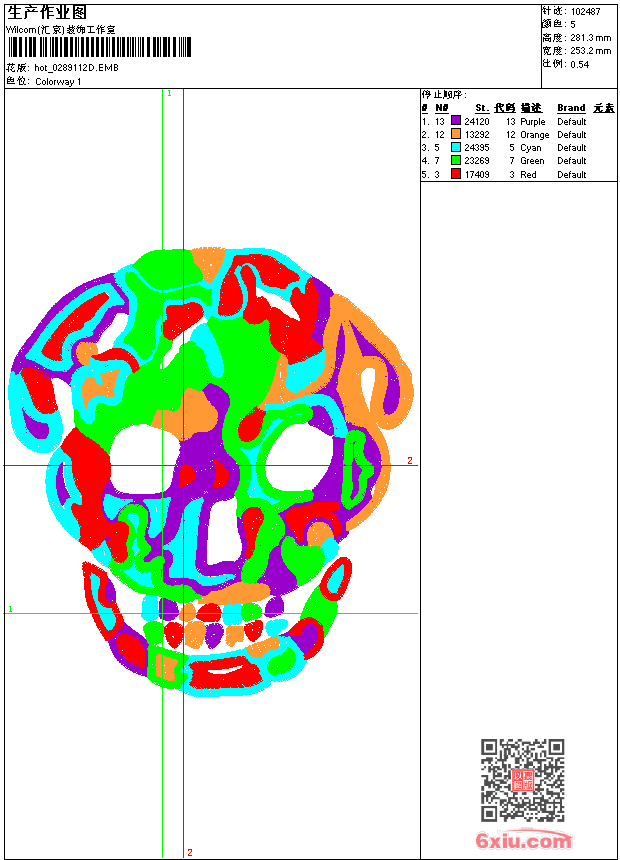620x860 pixels.
Task: Click the Brand column header
Action: (571, 107)
